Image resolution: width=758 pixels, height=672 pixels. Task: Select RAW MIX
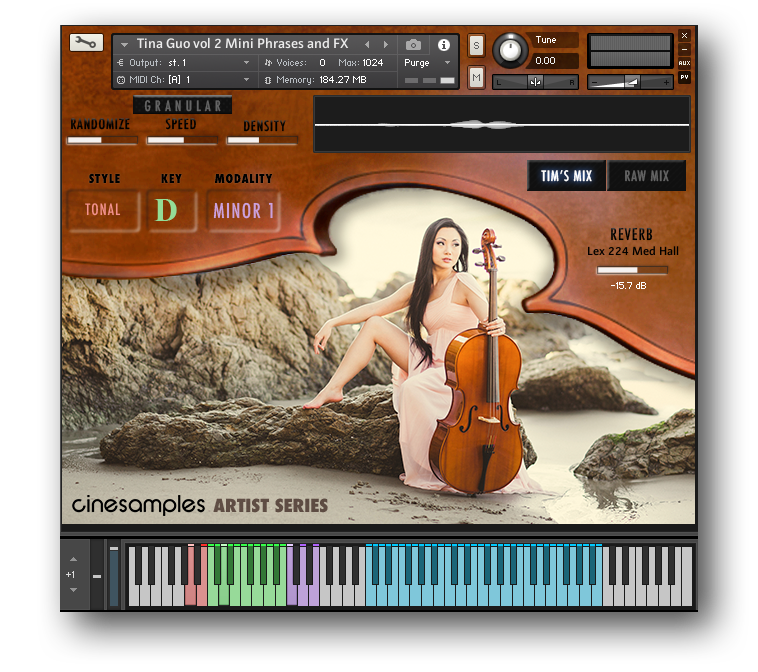646,176
